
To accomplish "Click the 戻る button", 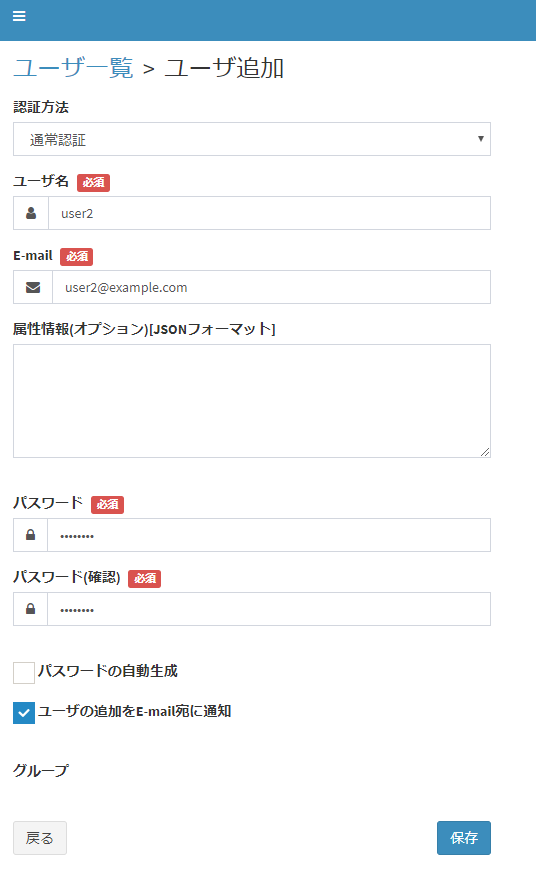I will (x=40, y=838).
